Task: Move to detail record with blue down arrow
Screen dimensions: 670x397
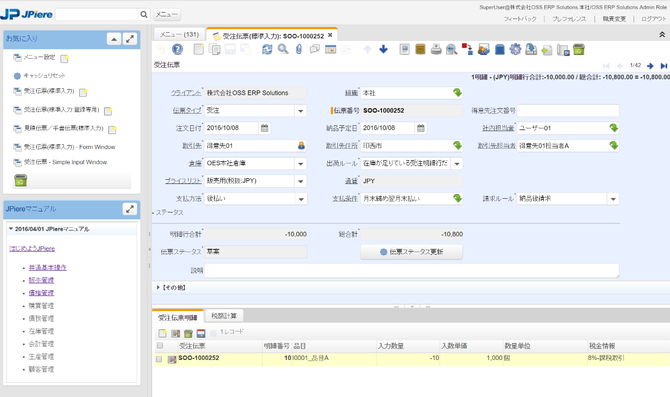Action: [x=383, y=49]
